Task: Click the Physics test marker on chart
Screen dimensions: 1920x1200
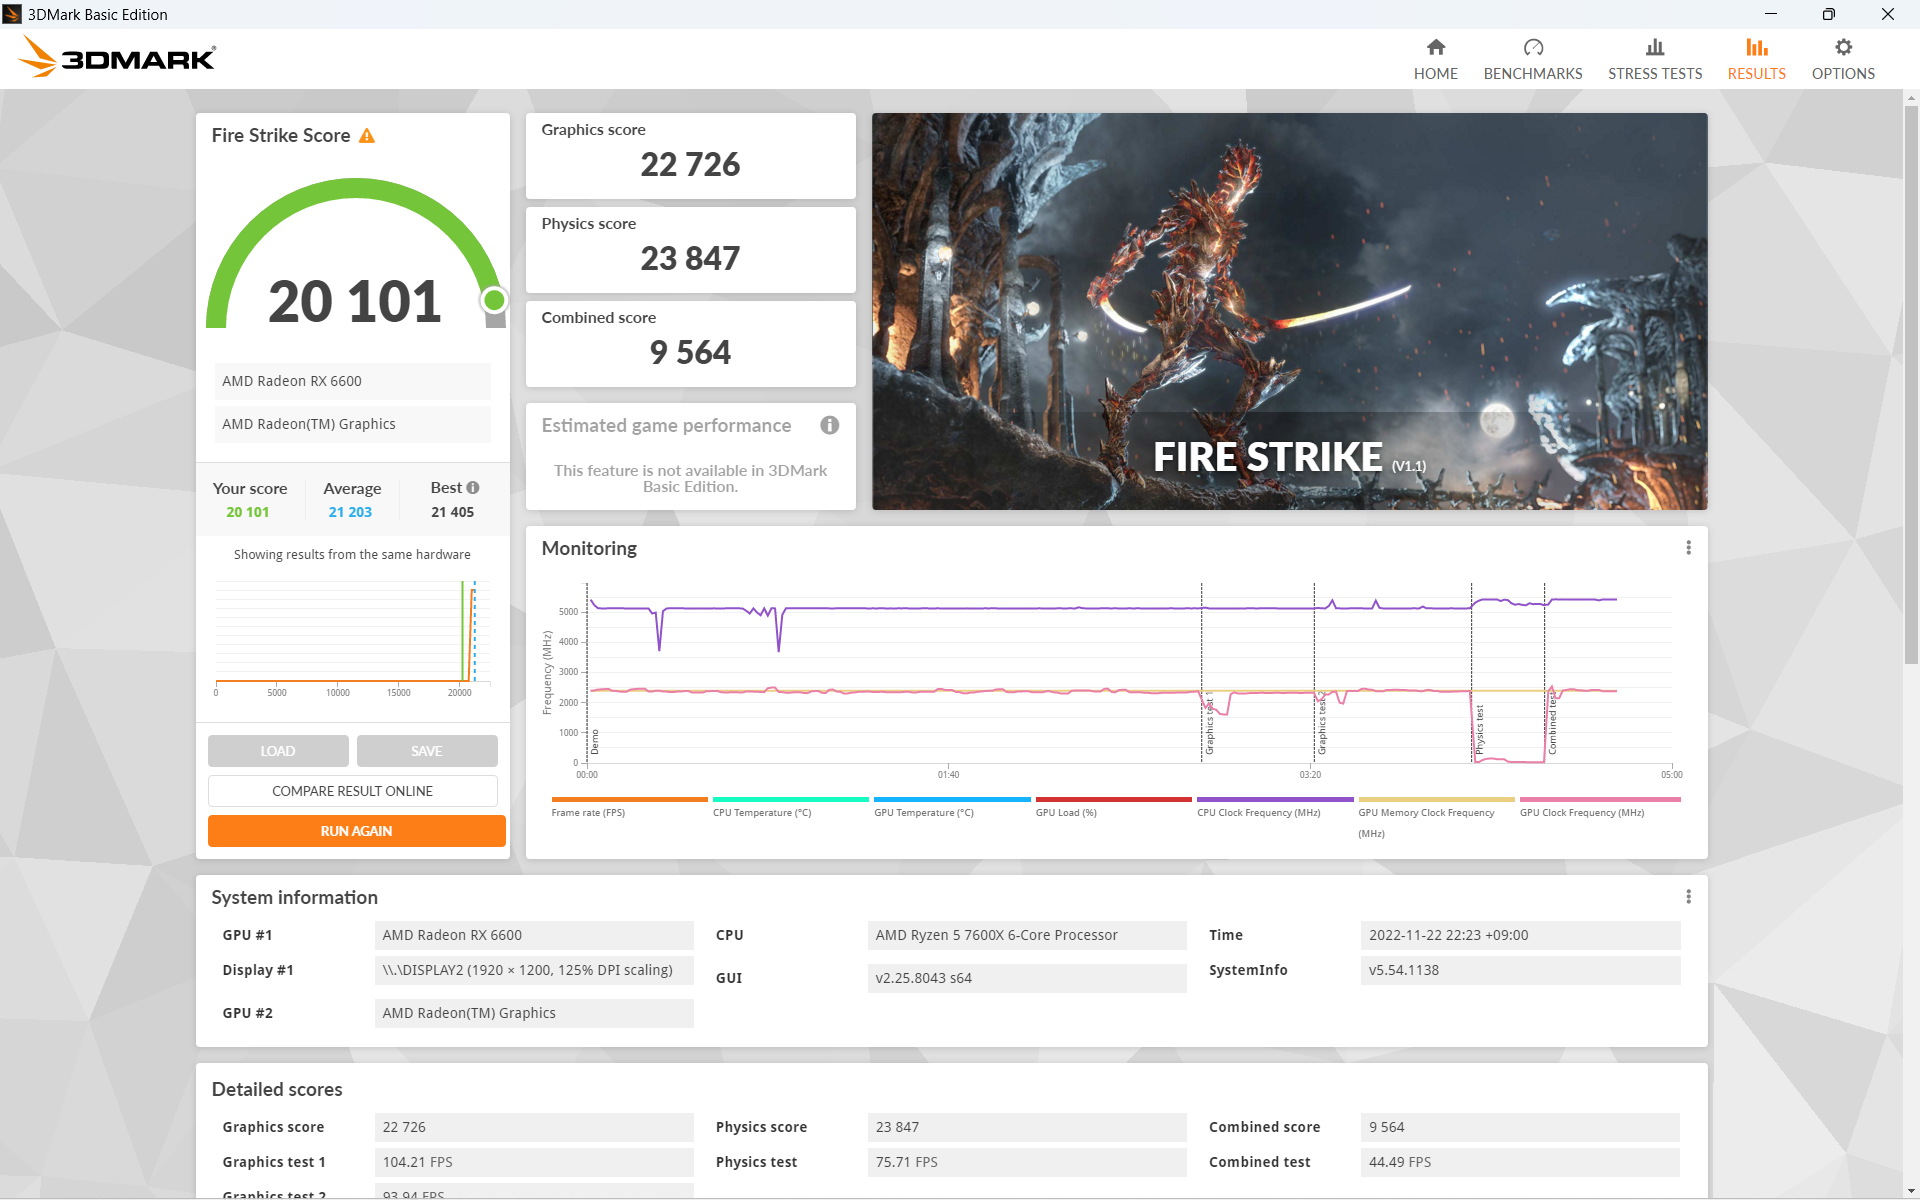Action: point(1479,729)
